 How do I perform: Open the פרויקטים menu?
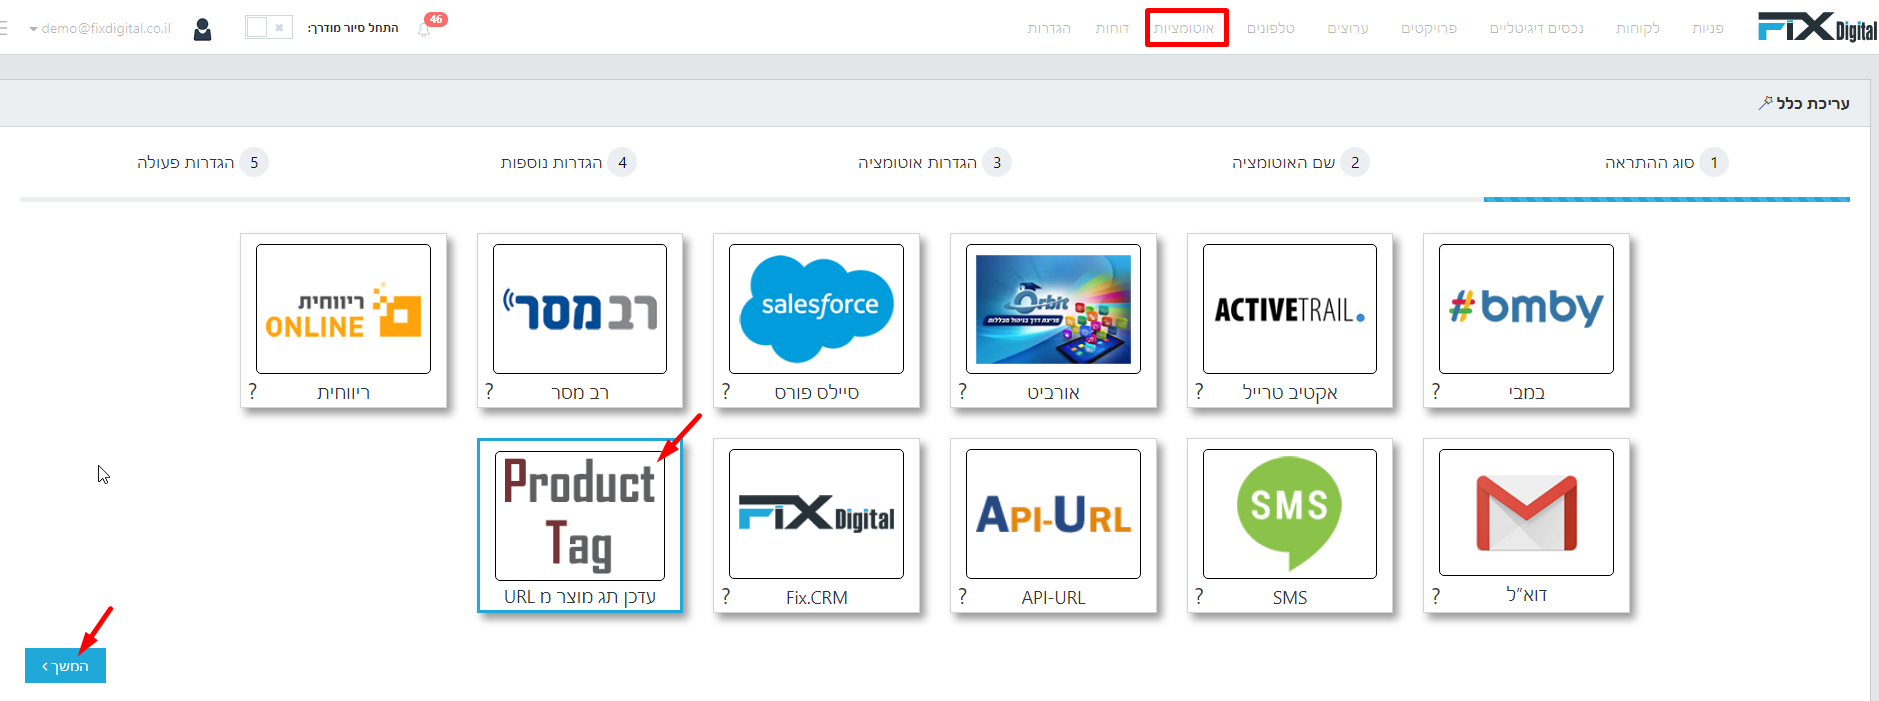click(x=1429, y=28)
